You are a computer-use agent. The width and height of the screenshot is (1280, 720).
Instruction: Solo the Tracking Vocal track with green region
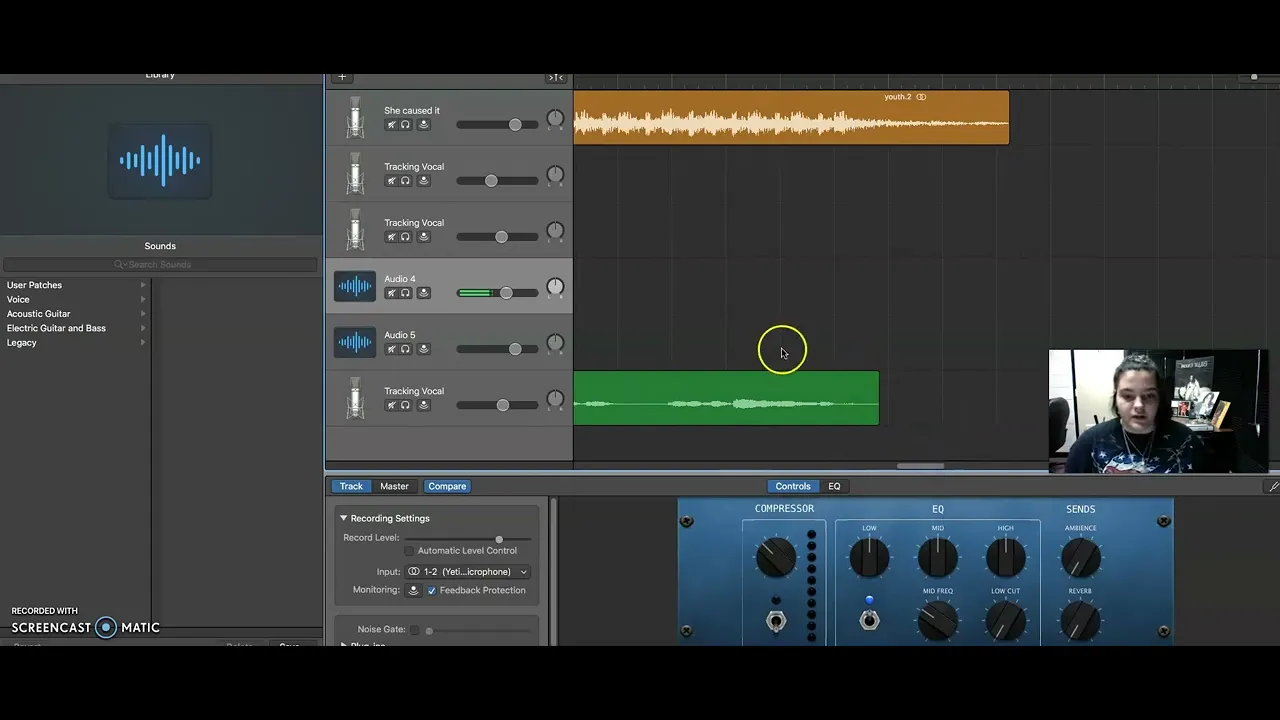(x=405, y=405)
